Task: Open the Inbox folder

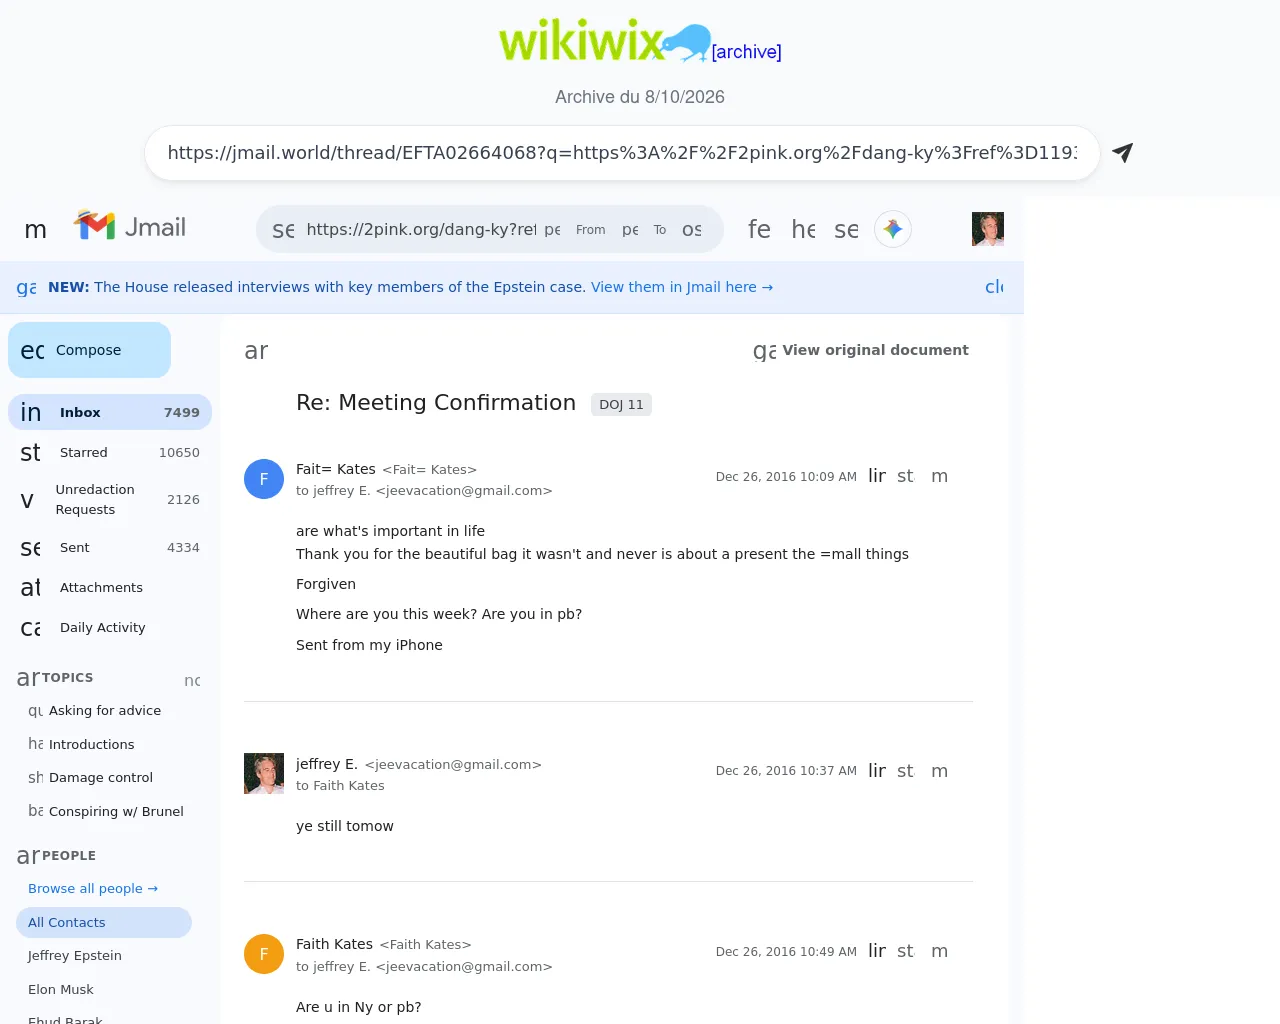Action: click(x=110, y=412)
